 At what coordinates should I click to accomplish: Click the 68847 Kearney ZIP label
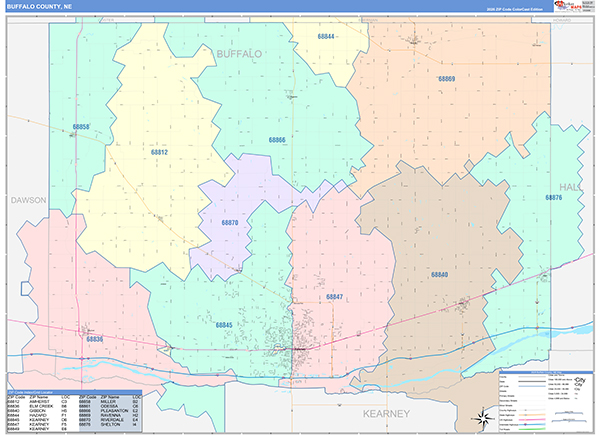coord(334,297)
